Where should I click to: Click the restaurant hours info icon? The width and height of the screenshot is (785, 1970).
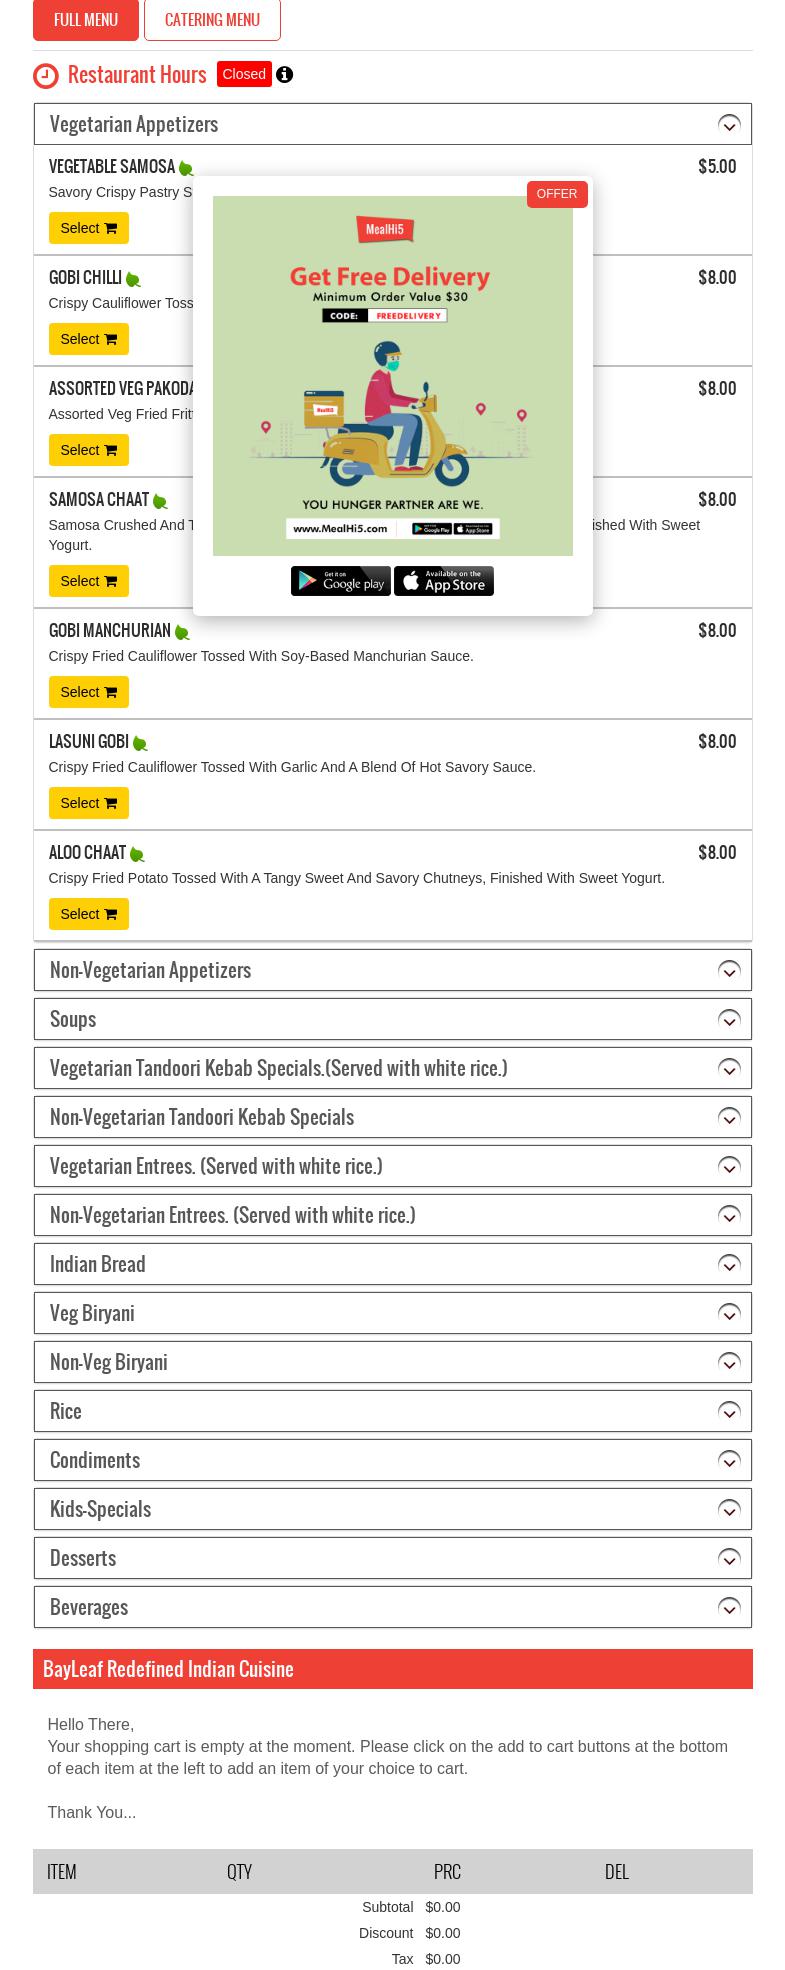[x=284, y=75]
